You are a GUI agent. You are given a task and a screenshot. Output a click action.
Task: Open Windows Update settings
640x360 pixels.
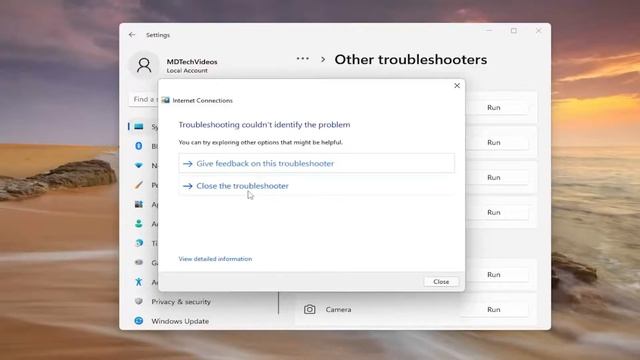pos(180,321)
